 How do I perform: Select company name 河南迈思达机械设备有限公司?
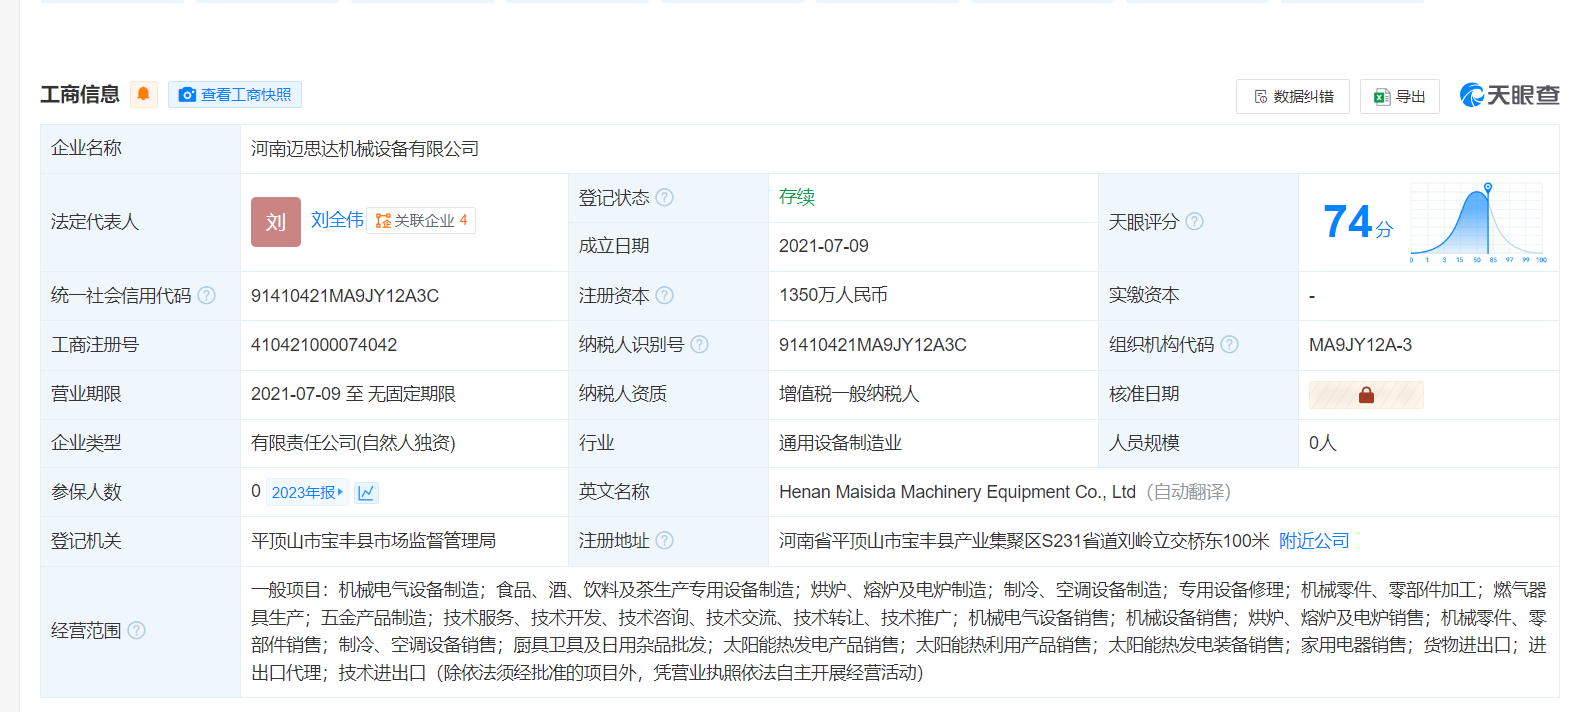(x=365, y=149)
